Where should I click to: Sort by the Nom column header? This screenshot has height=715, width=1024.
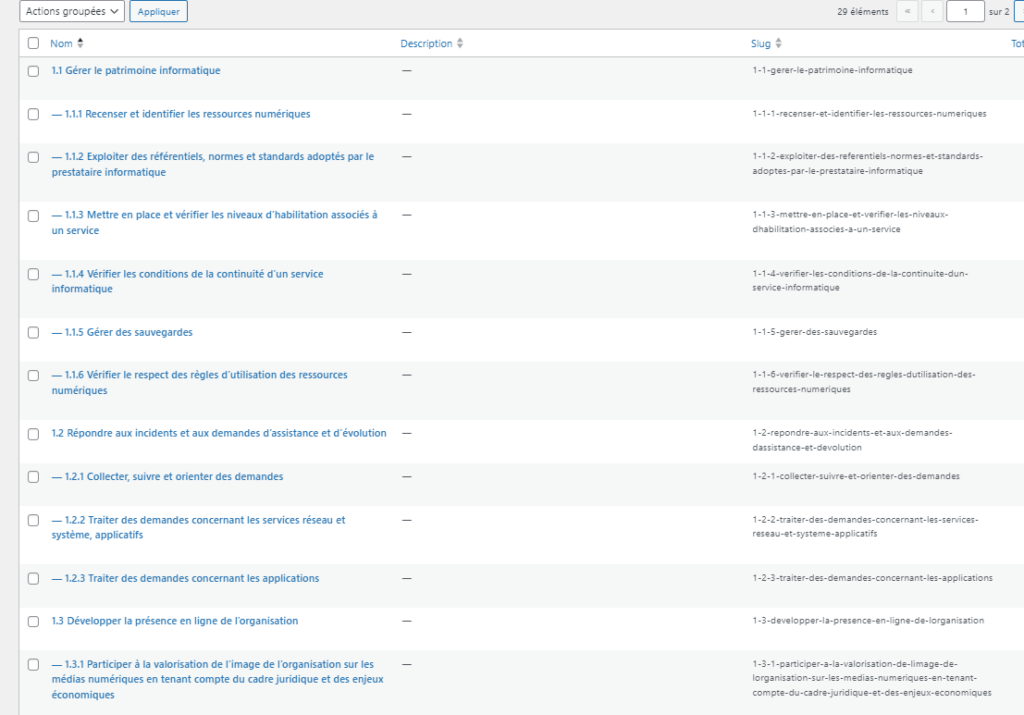tap(61, 44)
